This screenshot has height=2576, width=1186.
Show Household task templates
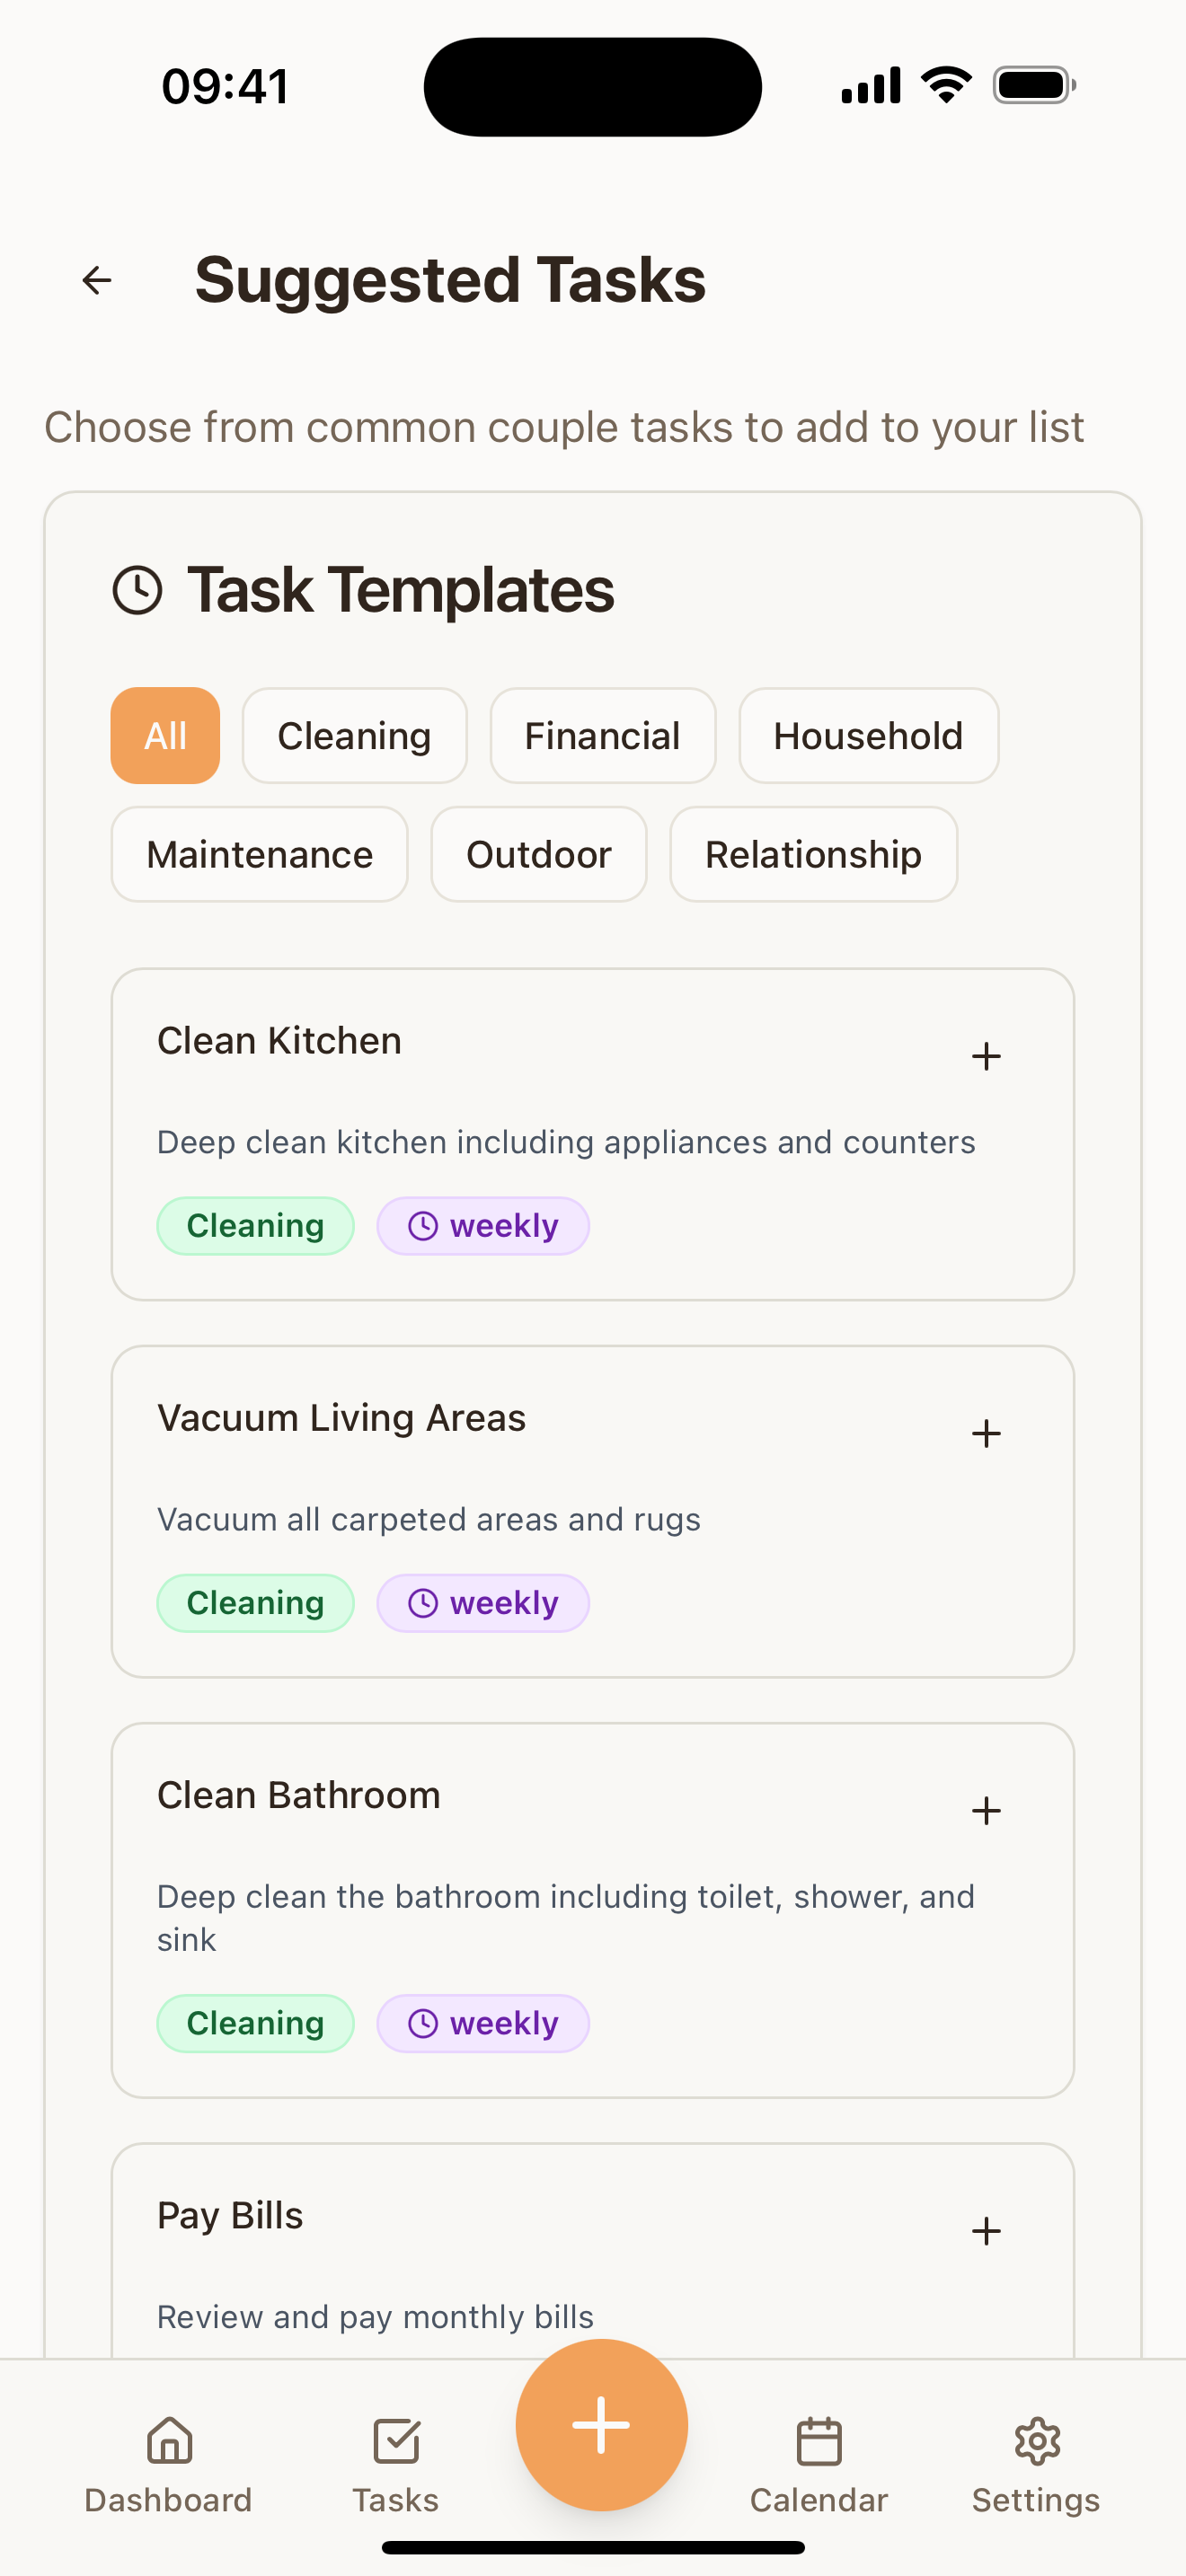coord(868,735)
